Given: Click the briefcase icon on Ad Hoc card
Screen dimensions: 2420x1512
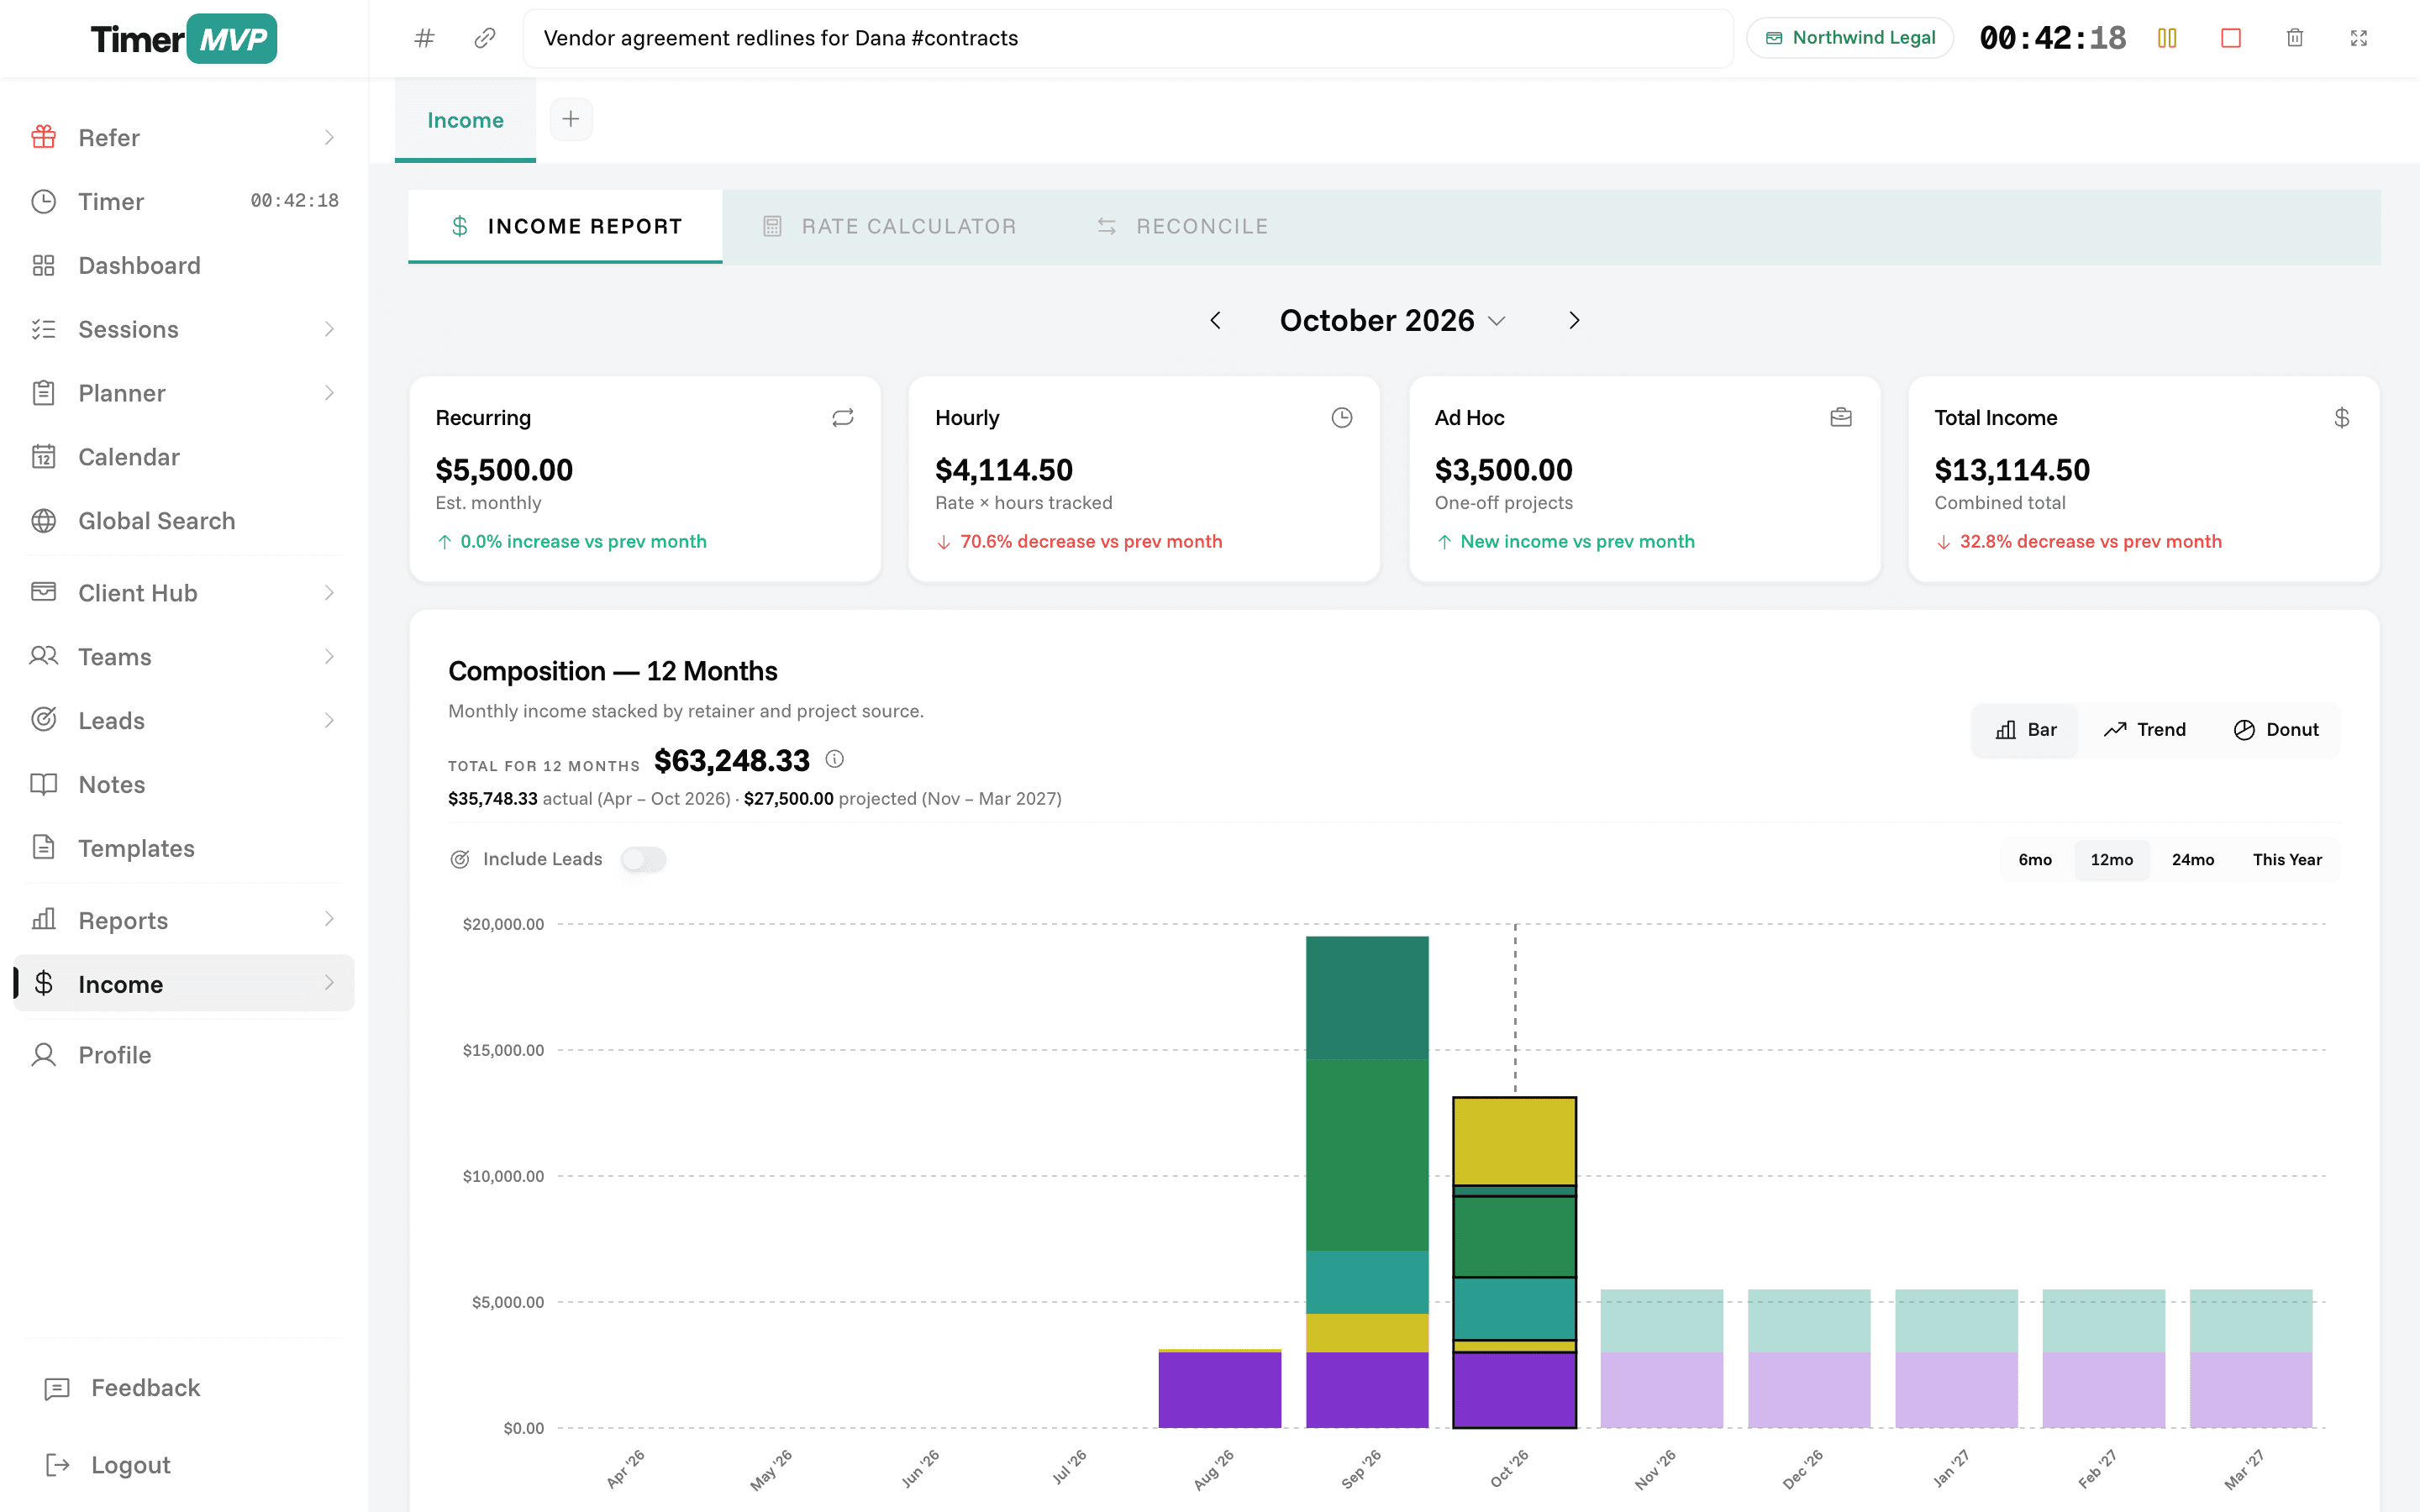Looking at the screenshot, I should pyautogui.click(x=1841, y=418).
